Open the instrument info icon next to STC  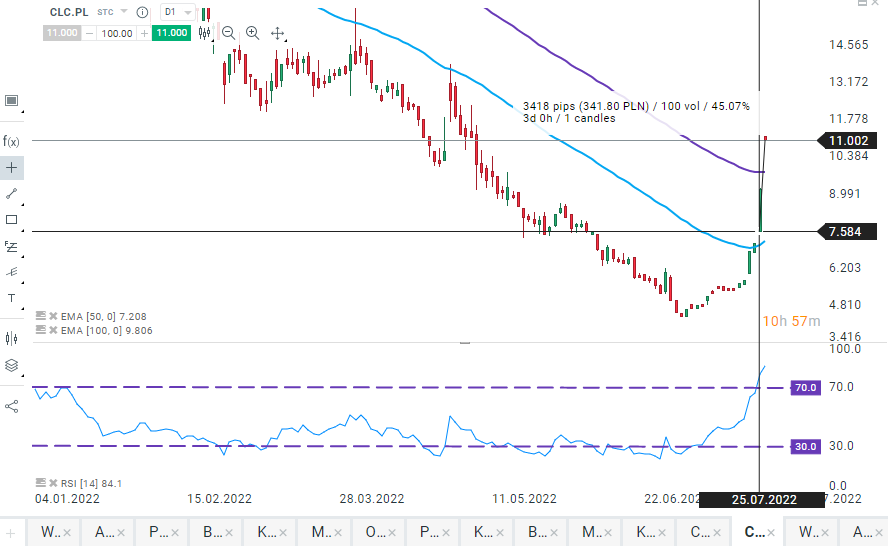click(x=143, y=12)
